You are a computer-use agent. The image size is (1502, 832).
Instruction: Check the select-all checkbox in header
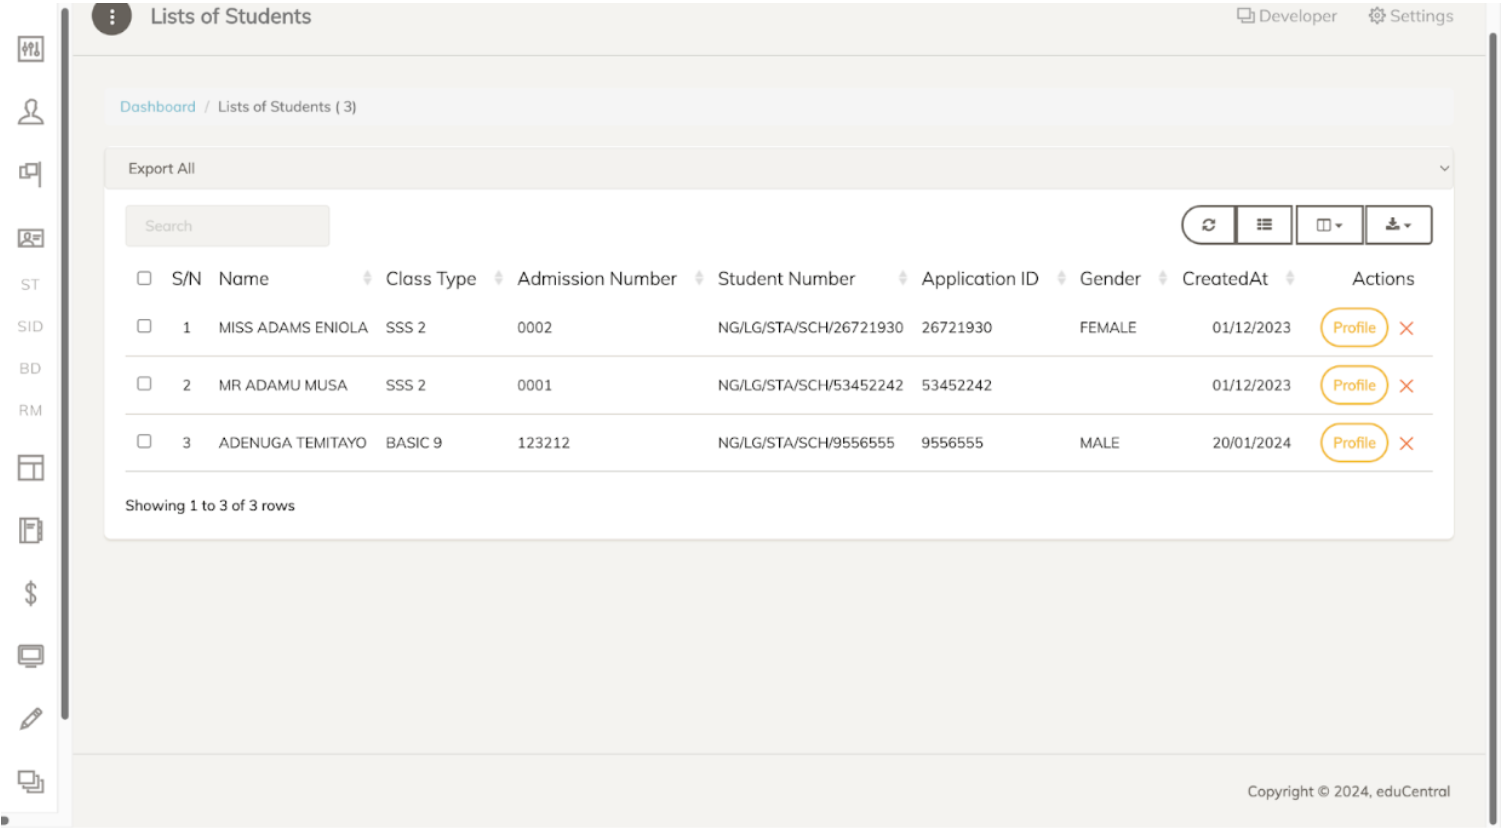(x=144, y=278)
